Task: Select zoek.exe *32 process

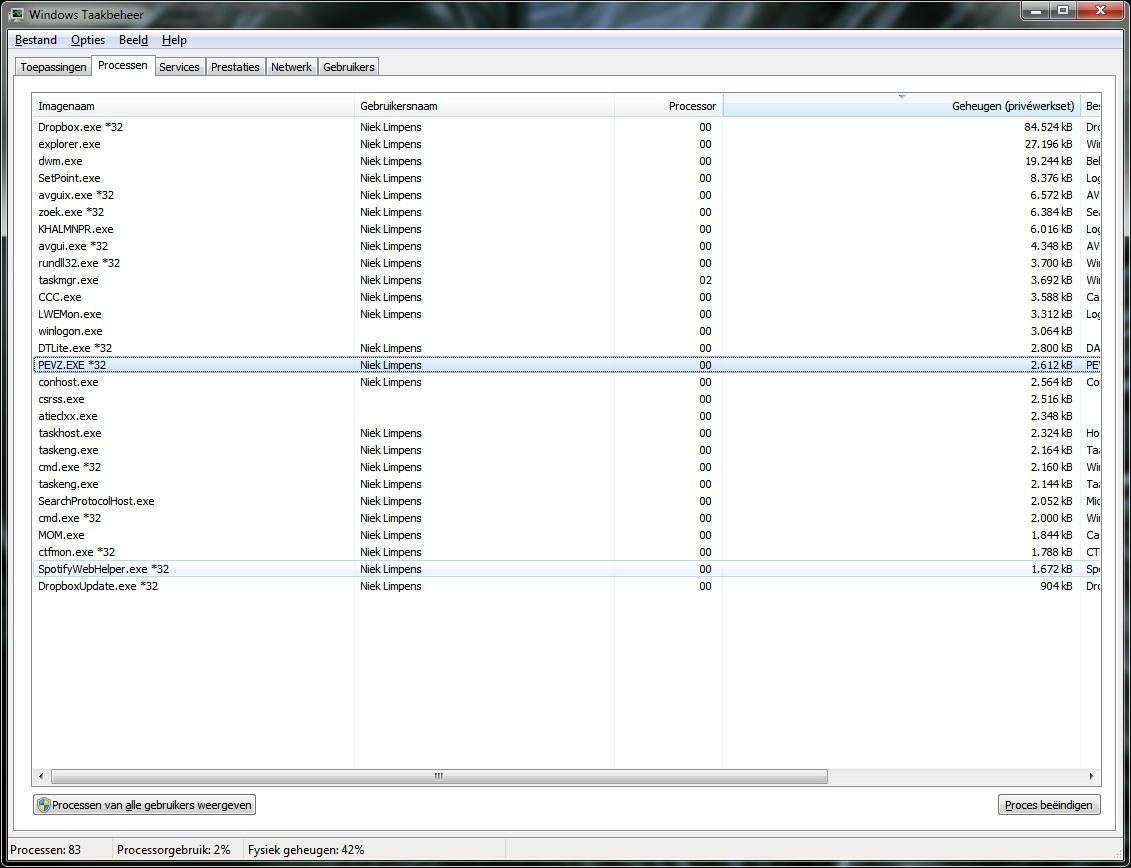Action: coord(567,212)
